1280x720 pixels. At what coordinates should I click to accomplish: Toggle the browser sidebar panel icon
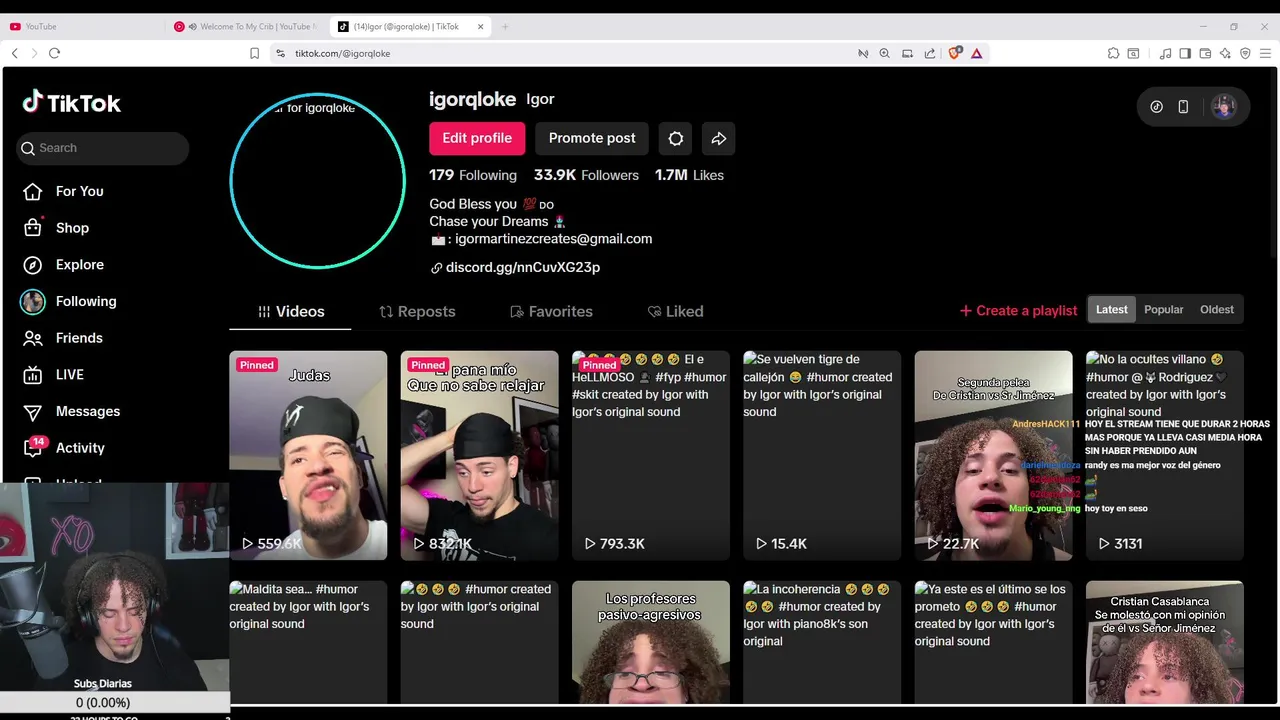point(1185,53)
